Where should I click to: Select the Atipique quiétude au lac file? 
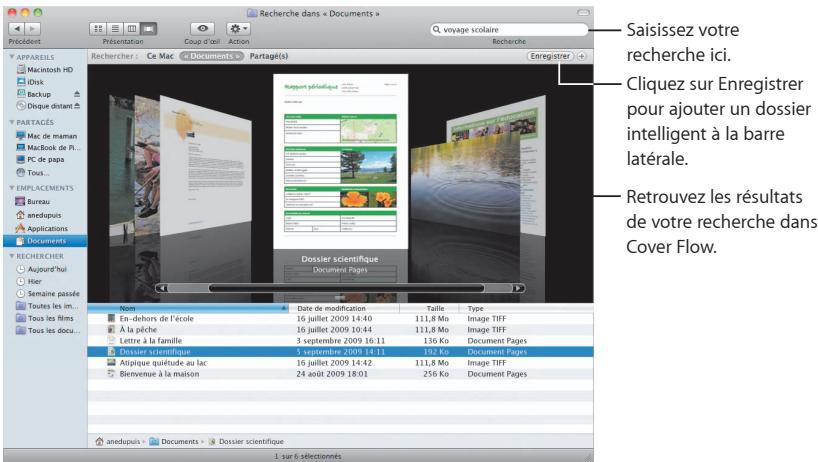[x=340, y=363]
